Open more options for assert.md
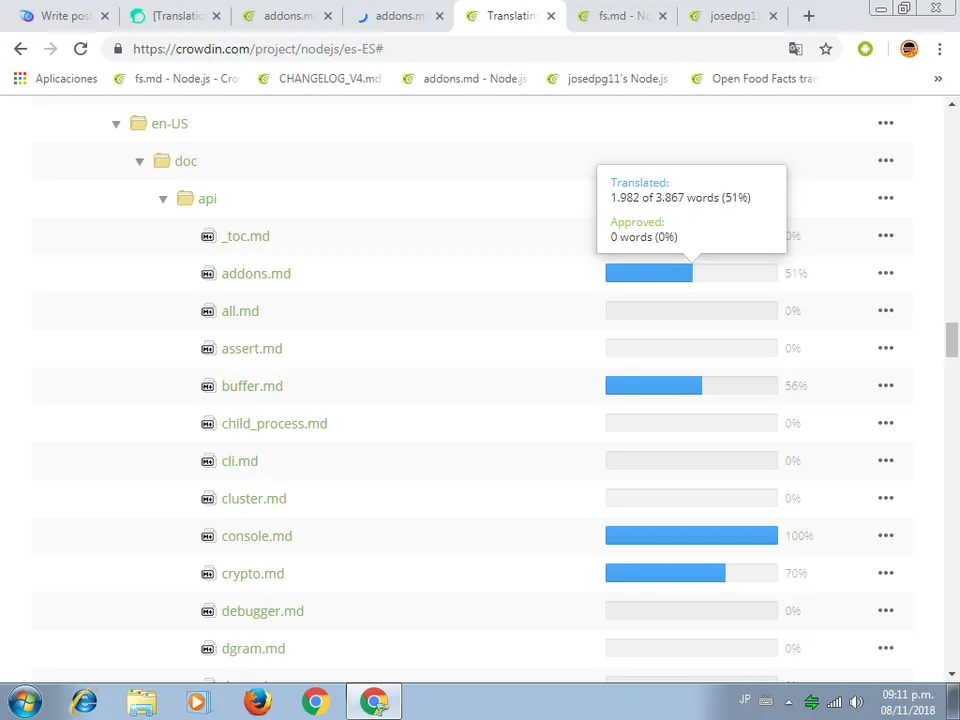The width and height of the screenshot is (960, 720). [x=885, y=348]
